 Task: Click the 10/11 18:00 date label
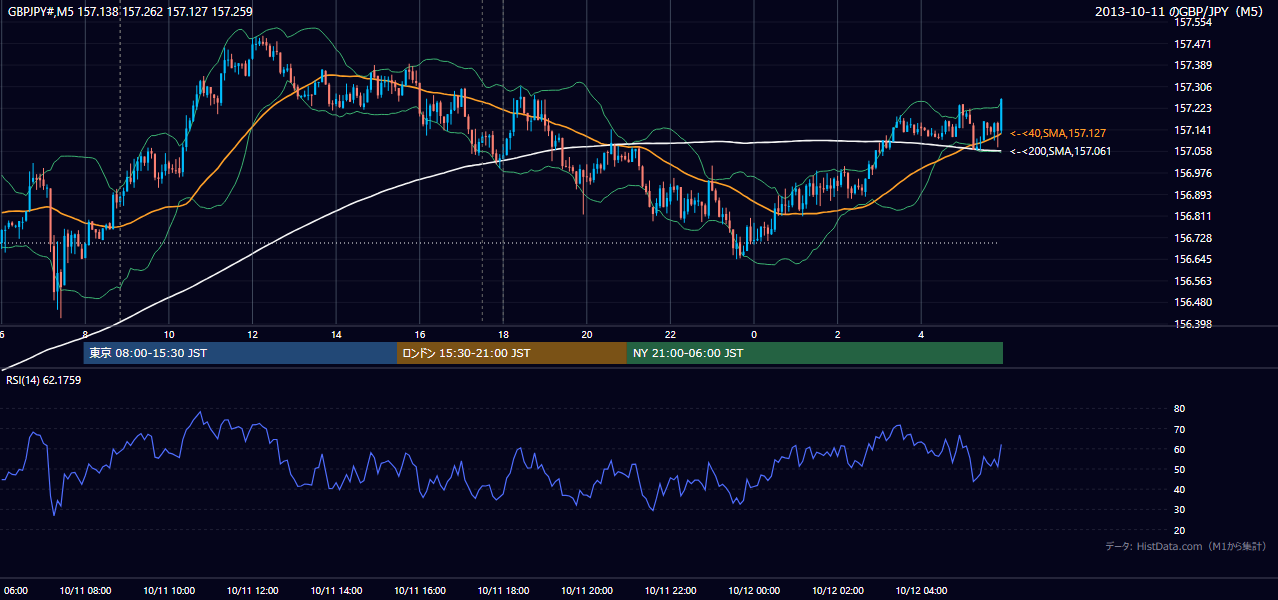click(503, 591)
